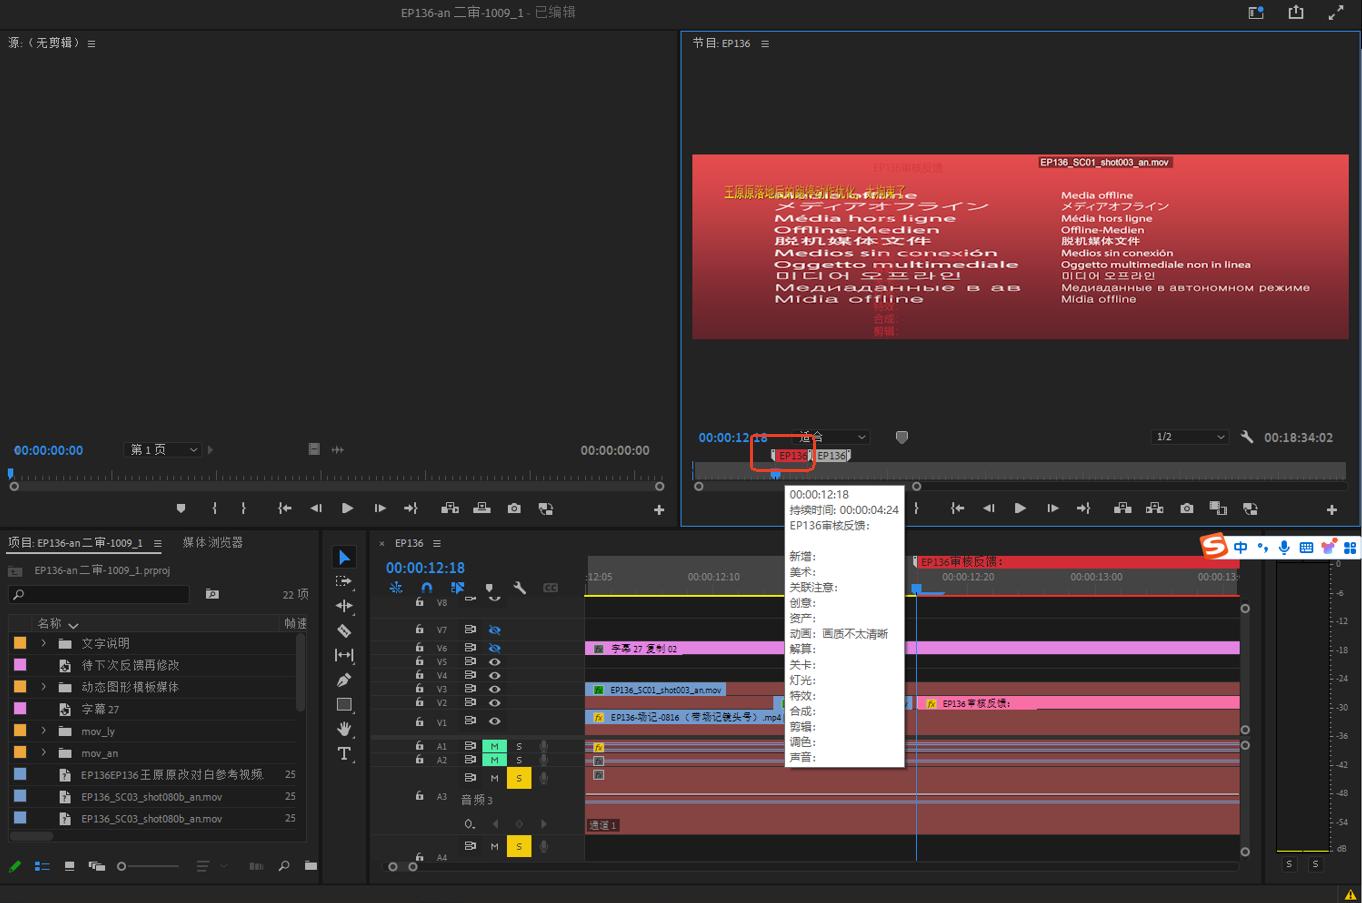Viewport: 1362px width, 903px height.
Task: Expand the mov_ly bin folder
Action: tap(43, 731)
